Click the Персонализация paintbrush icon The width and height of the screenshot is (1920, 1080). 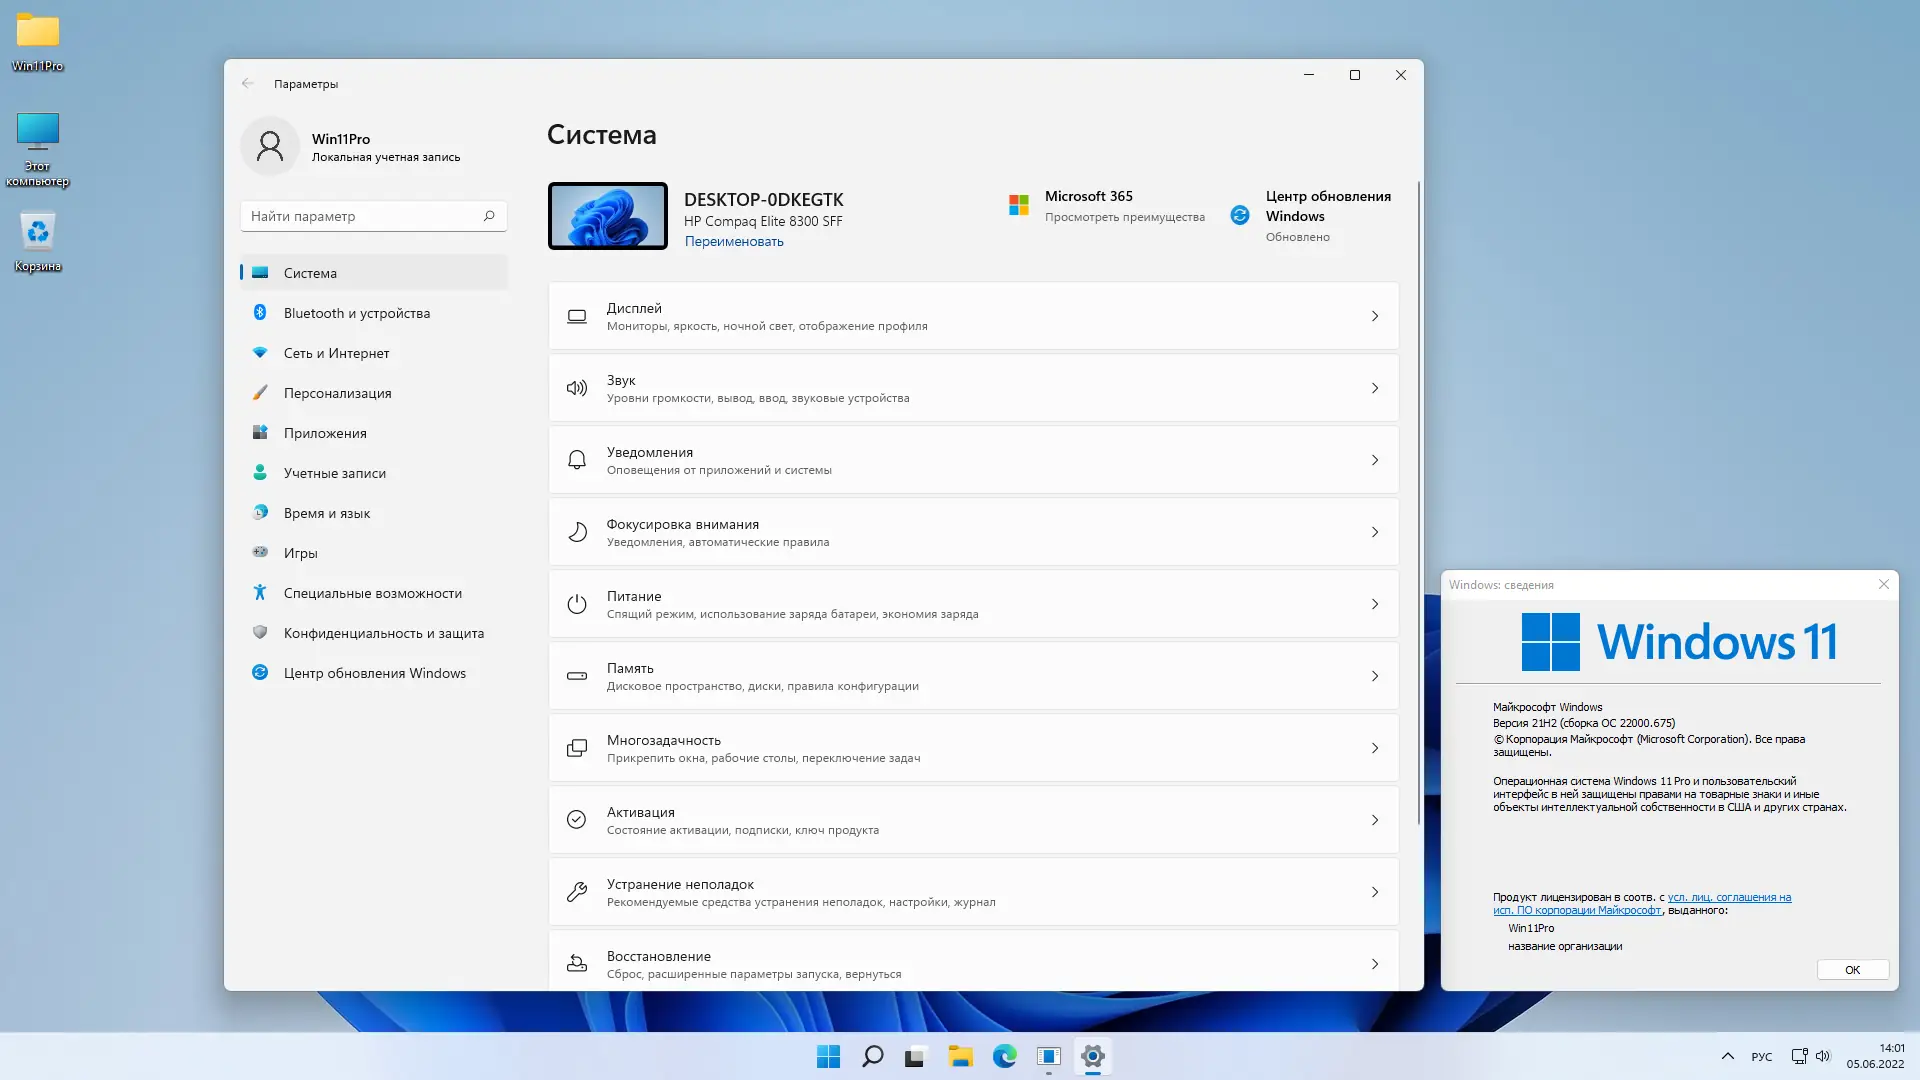point(260,393)
